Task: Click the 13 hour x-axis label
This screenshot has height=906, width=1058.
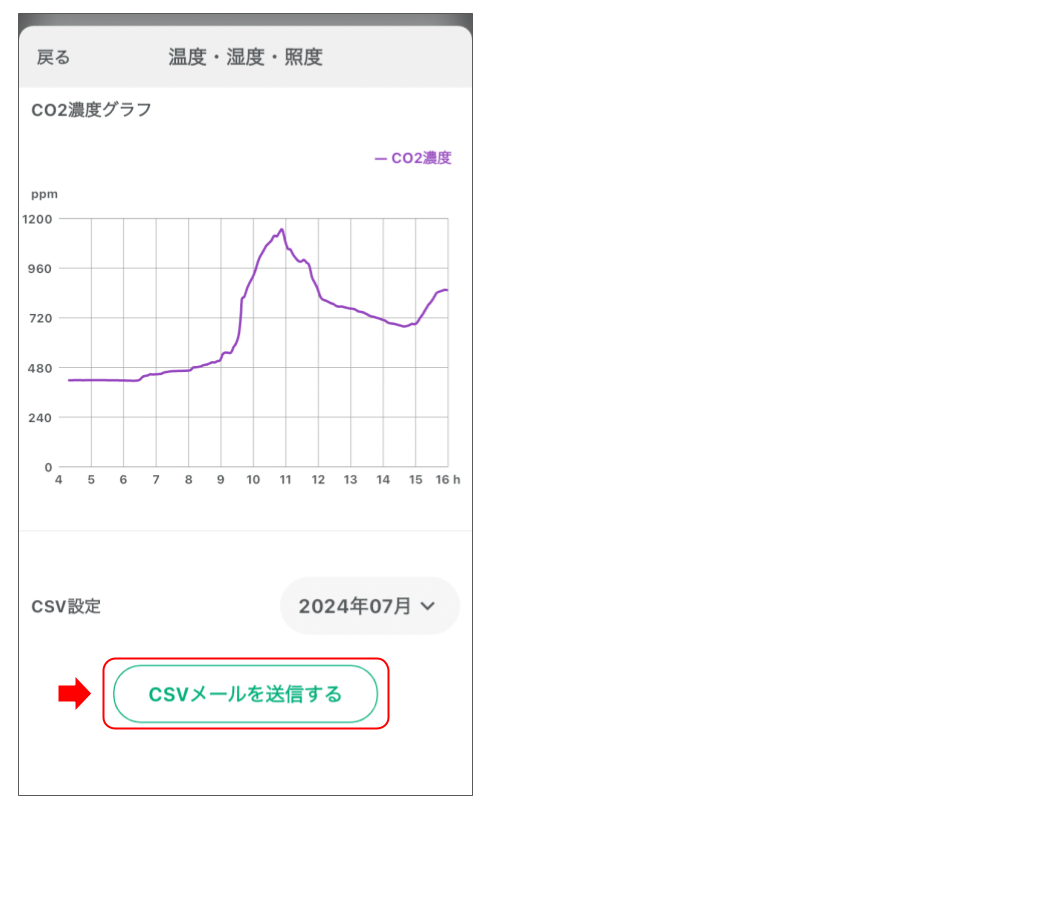Action: [x=350, y=480]
